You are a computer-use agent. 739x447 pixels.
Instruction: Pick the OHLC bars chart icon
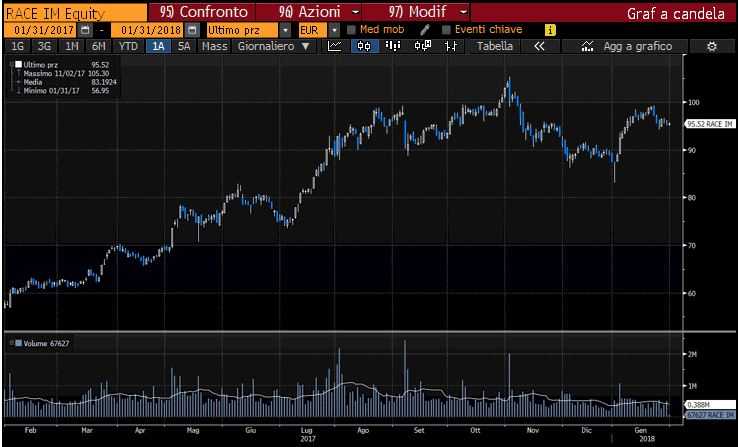(451, 46)
